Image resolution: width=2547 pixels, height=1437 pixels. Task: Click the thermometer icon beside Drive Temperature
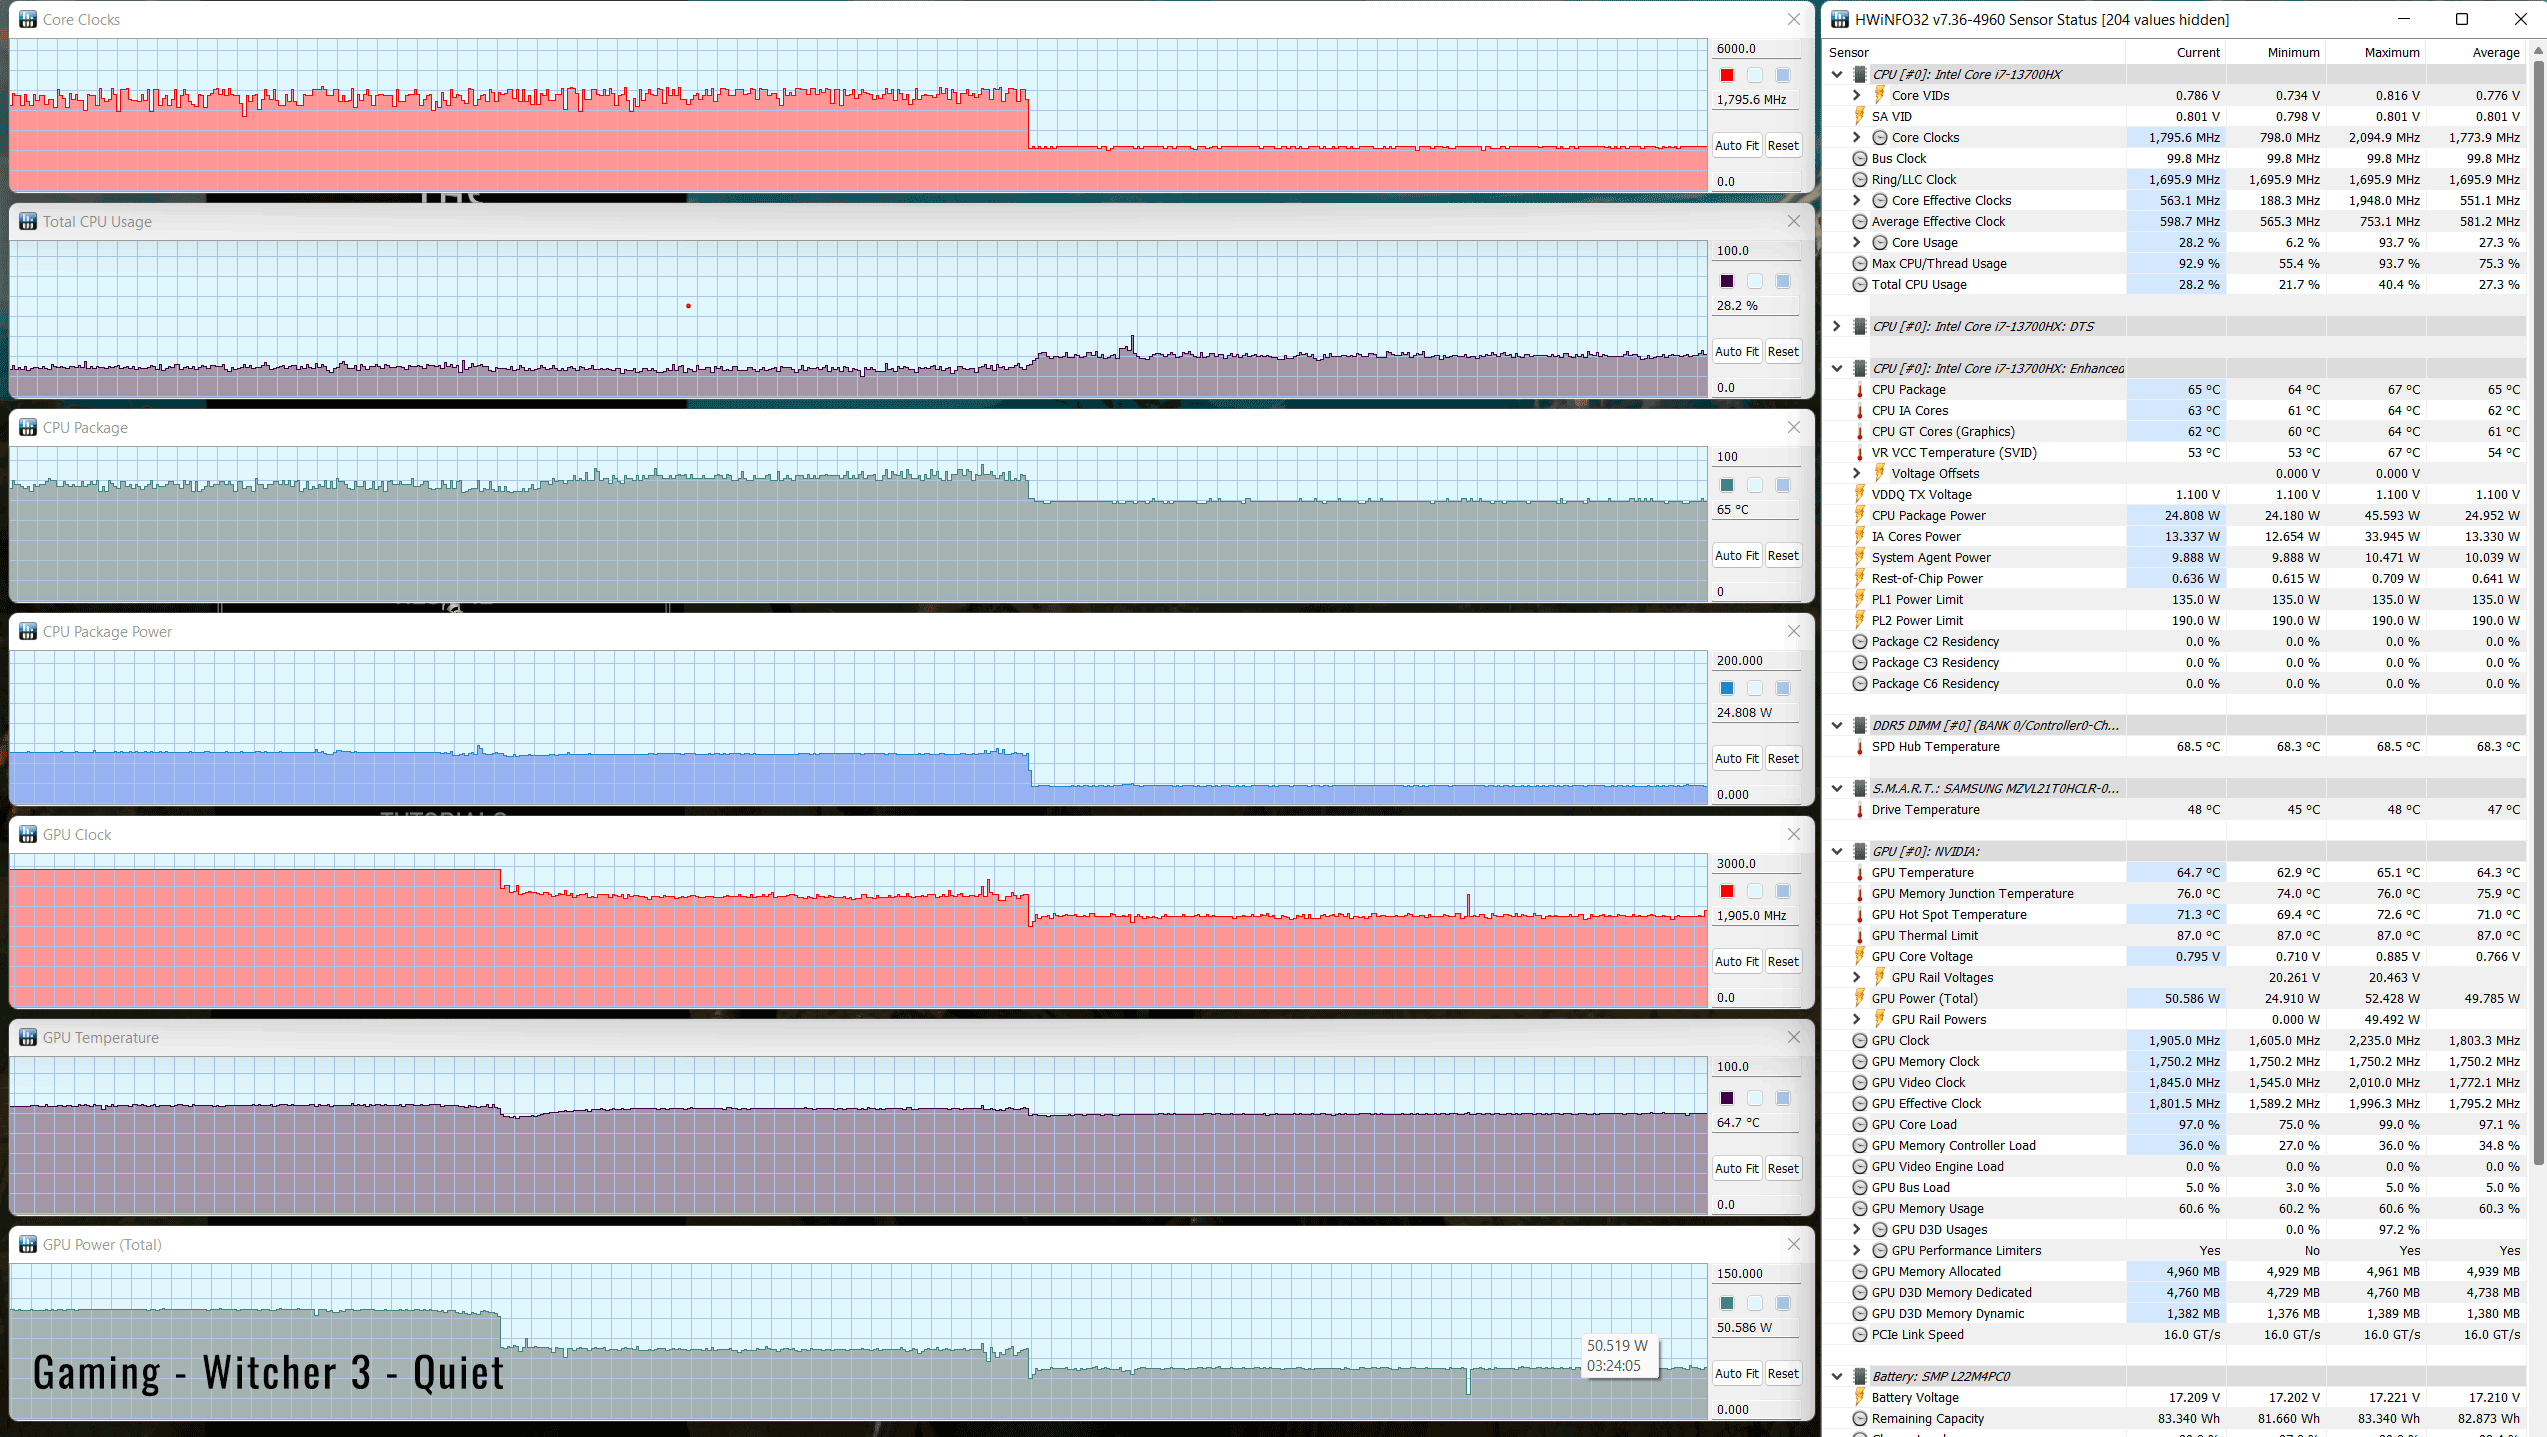(1859, 809)
